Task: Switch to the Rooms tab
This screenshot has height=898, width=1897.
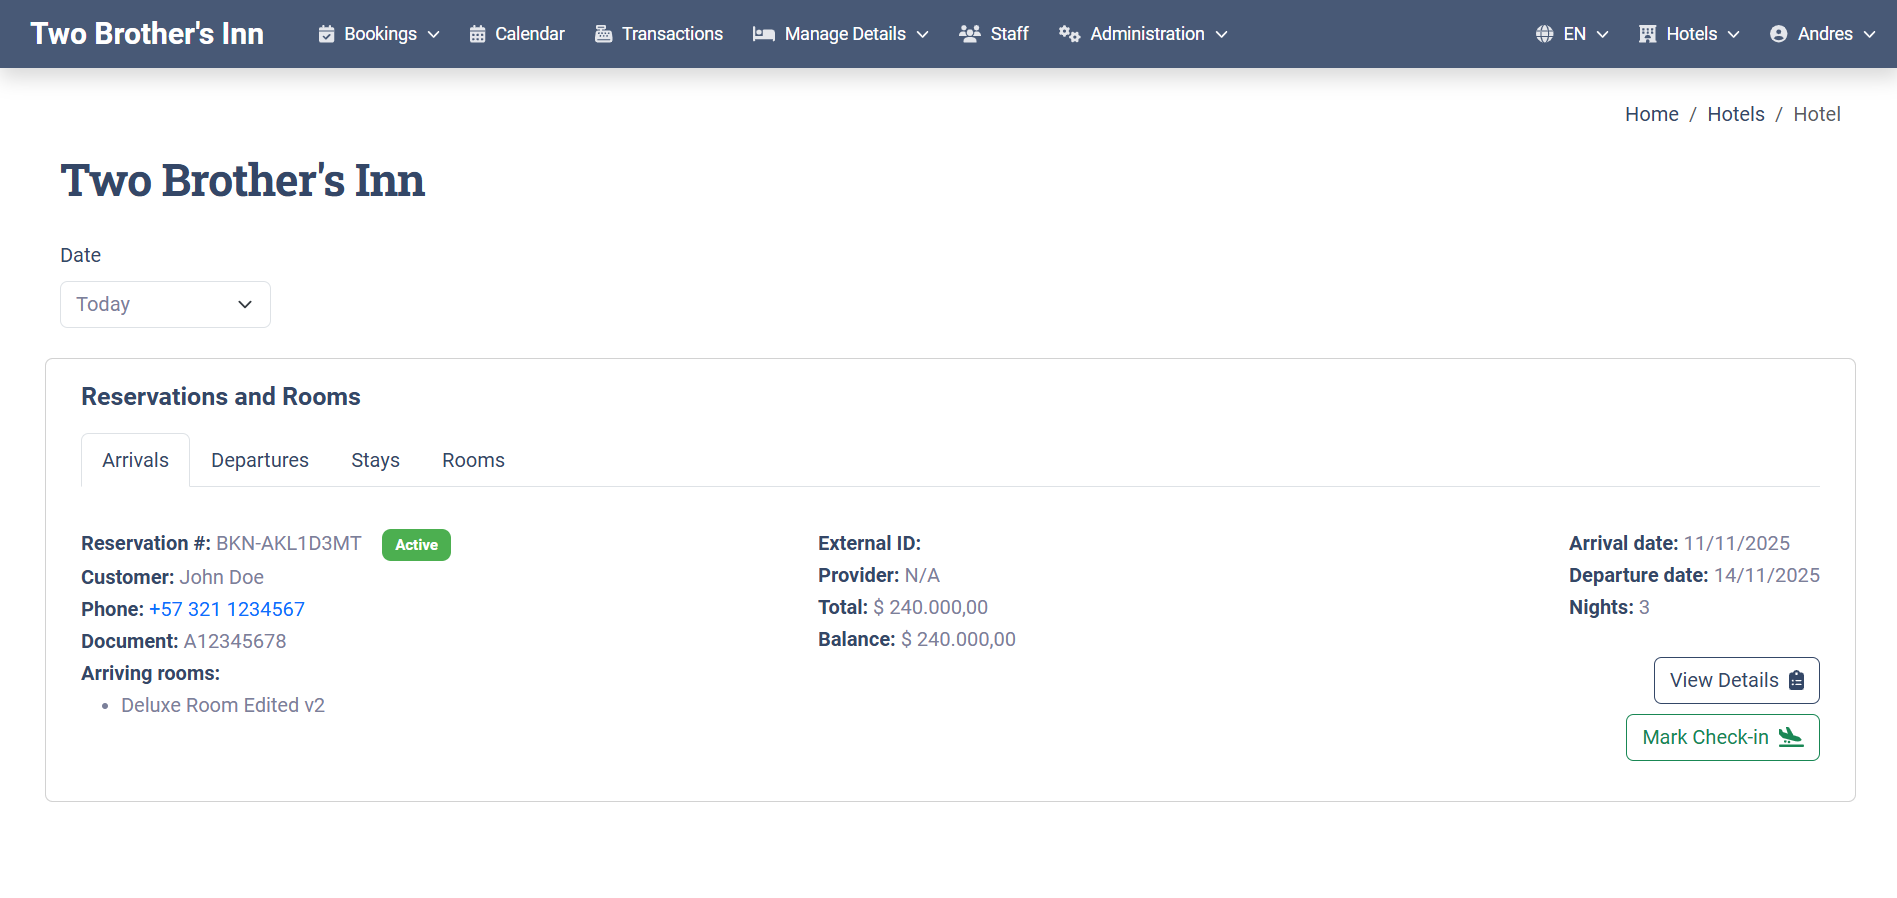Action: click(x=473, y=460)
